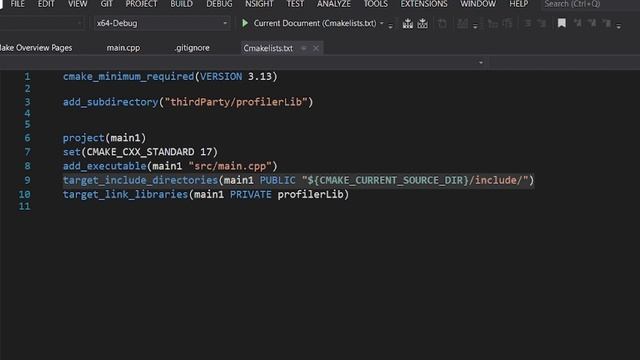Image resolution: width=640 pixels, height=360 pixels.
Task: Click line number 11 in the gutter
Action: click(x=24, y=206)
